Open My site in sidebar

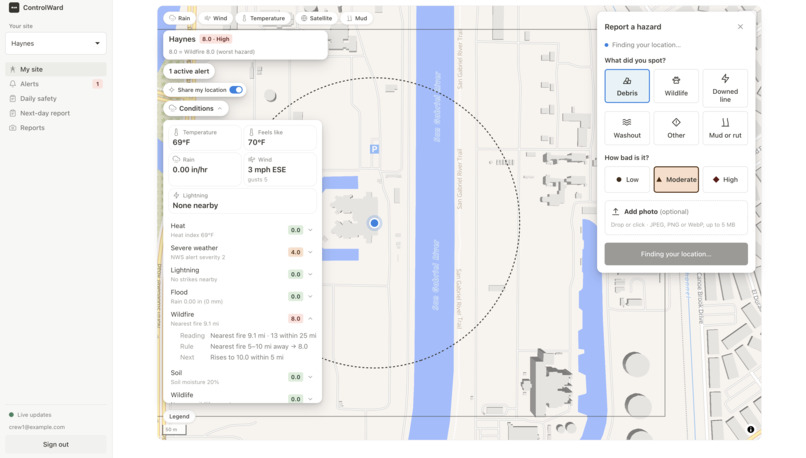tap(56, 69)
